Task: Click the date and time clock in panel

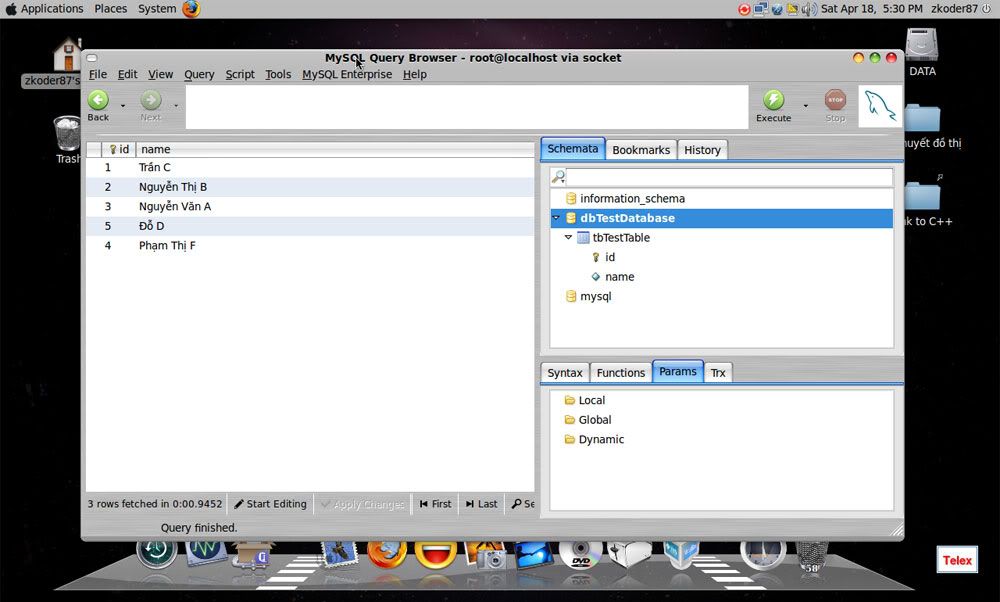Action: point(872,9)
